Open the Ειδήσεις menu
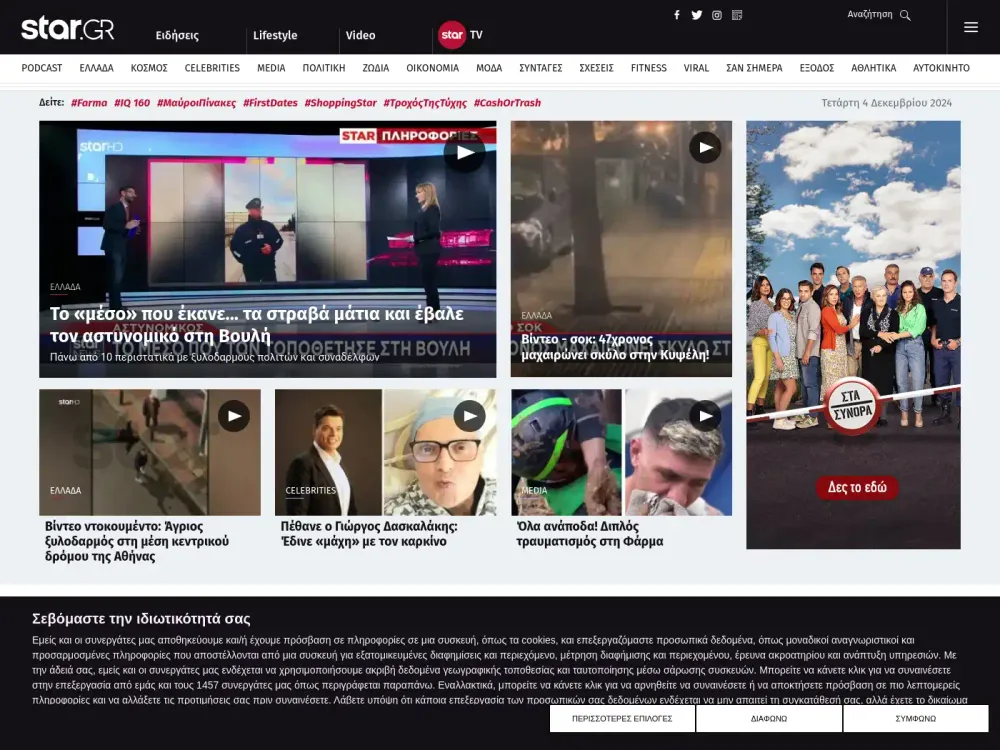Viewport: 1000px width, 750px height. pyautogui.click(x=177, y=36)
